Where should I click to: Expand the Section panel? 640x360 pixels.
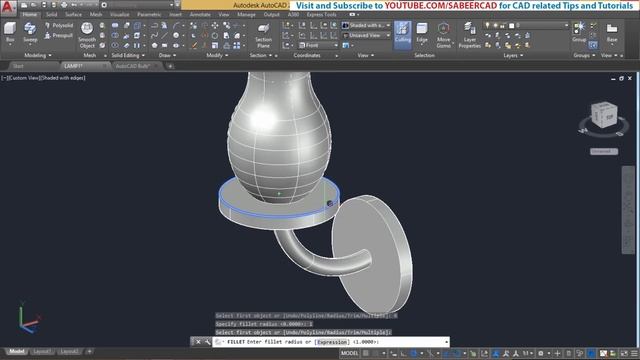(x=260, y=55)
